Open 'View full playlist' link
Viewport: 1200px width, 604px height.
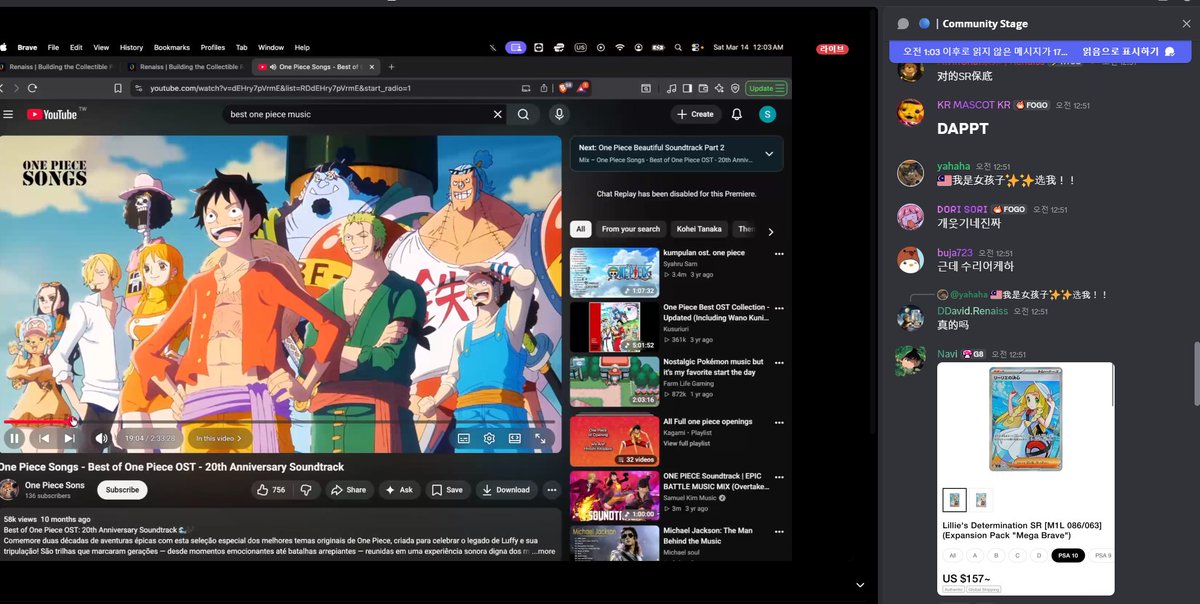[687, 443]
